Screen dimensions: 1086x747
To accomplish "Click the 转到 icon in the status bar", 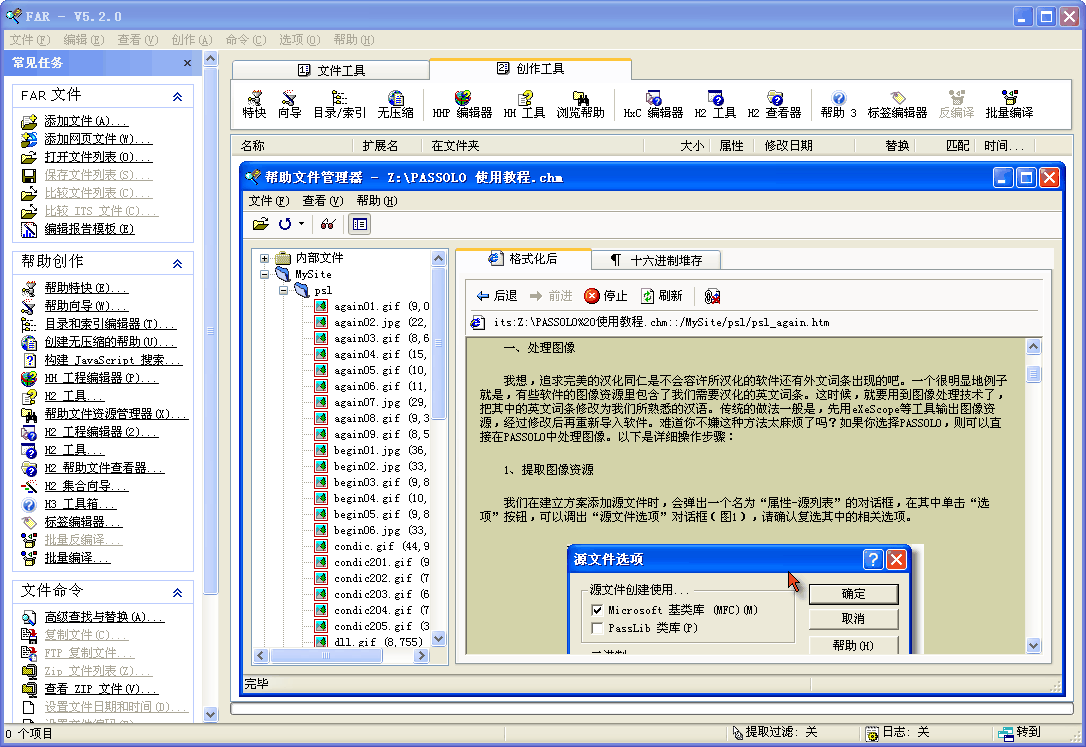I will 1020,732.
